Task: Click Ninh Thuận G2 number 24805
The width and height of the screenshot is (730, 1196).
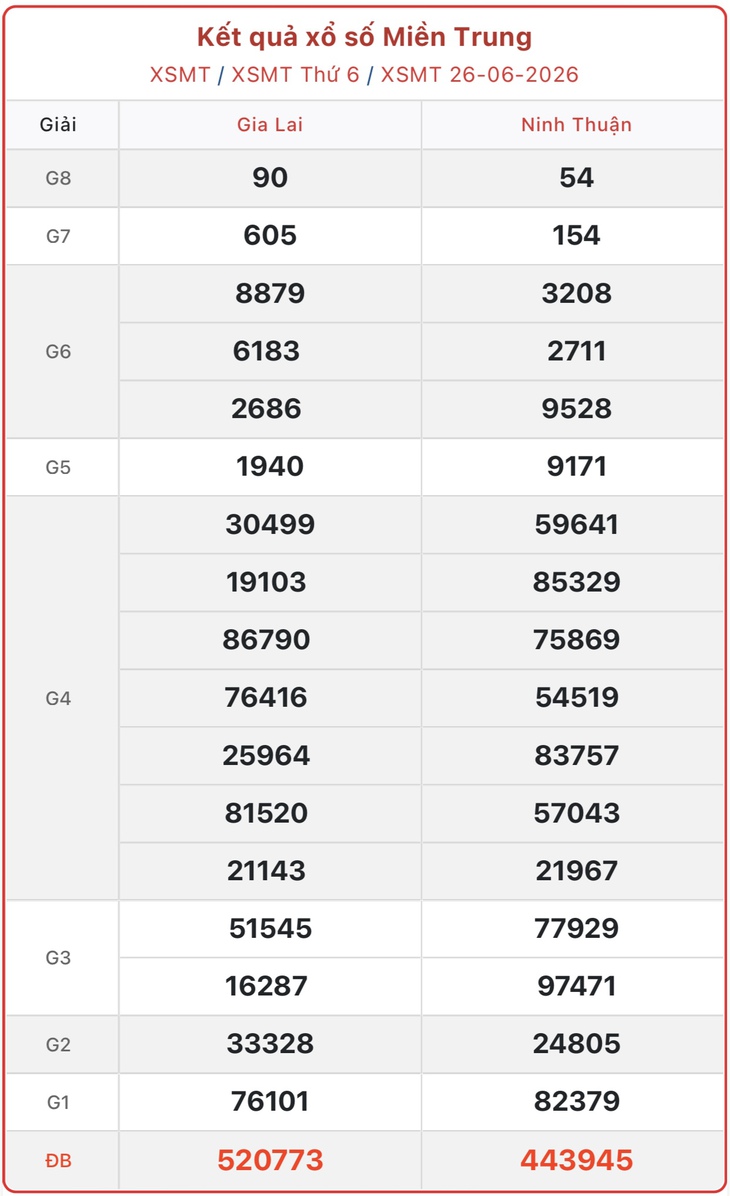Action: coord(577,1043)
